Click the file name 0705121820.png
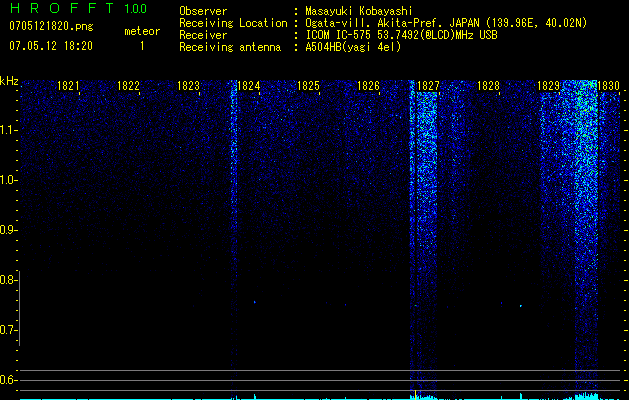This screenshot has height=400, width=629. coord(51,26)
